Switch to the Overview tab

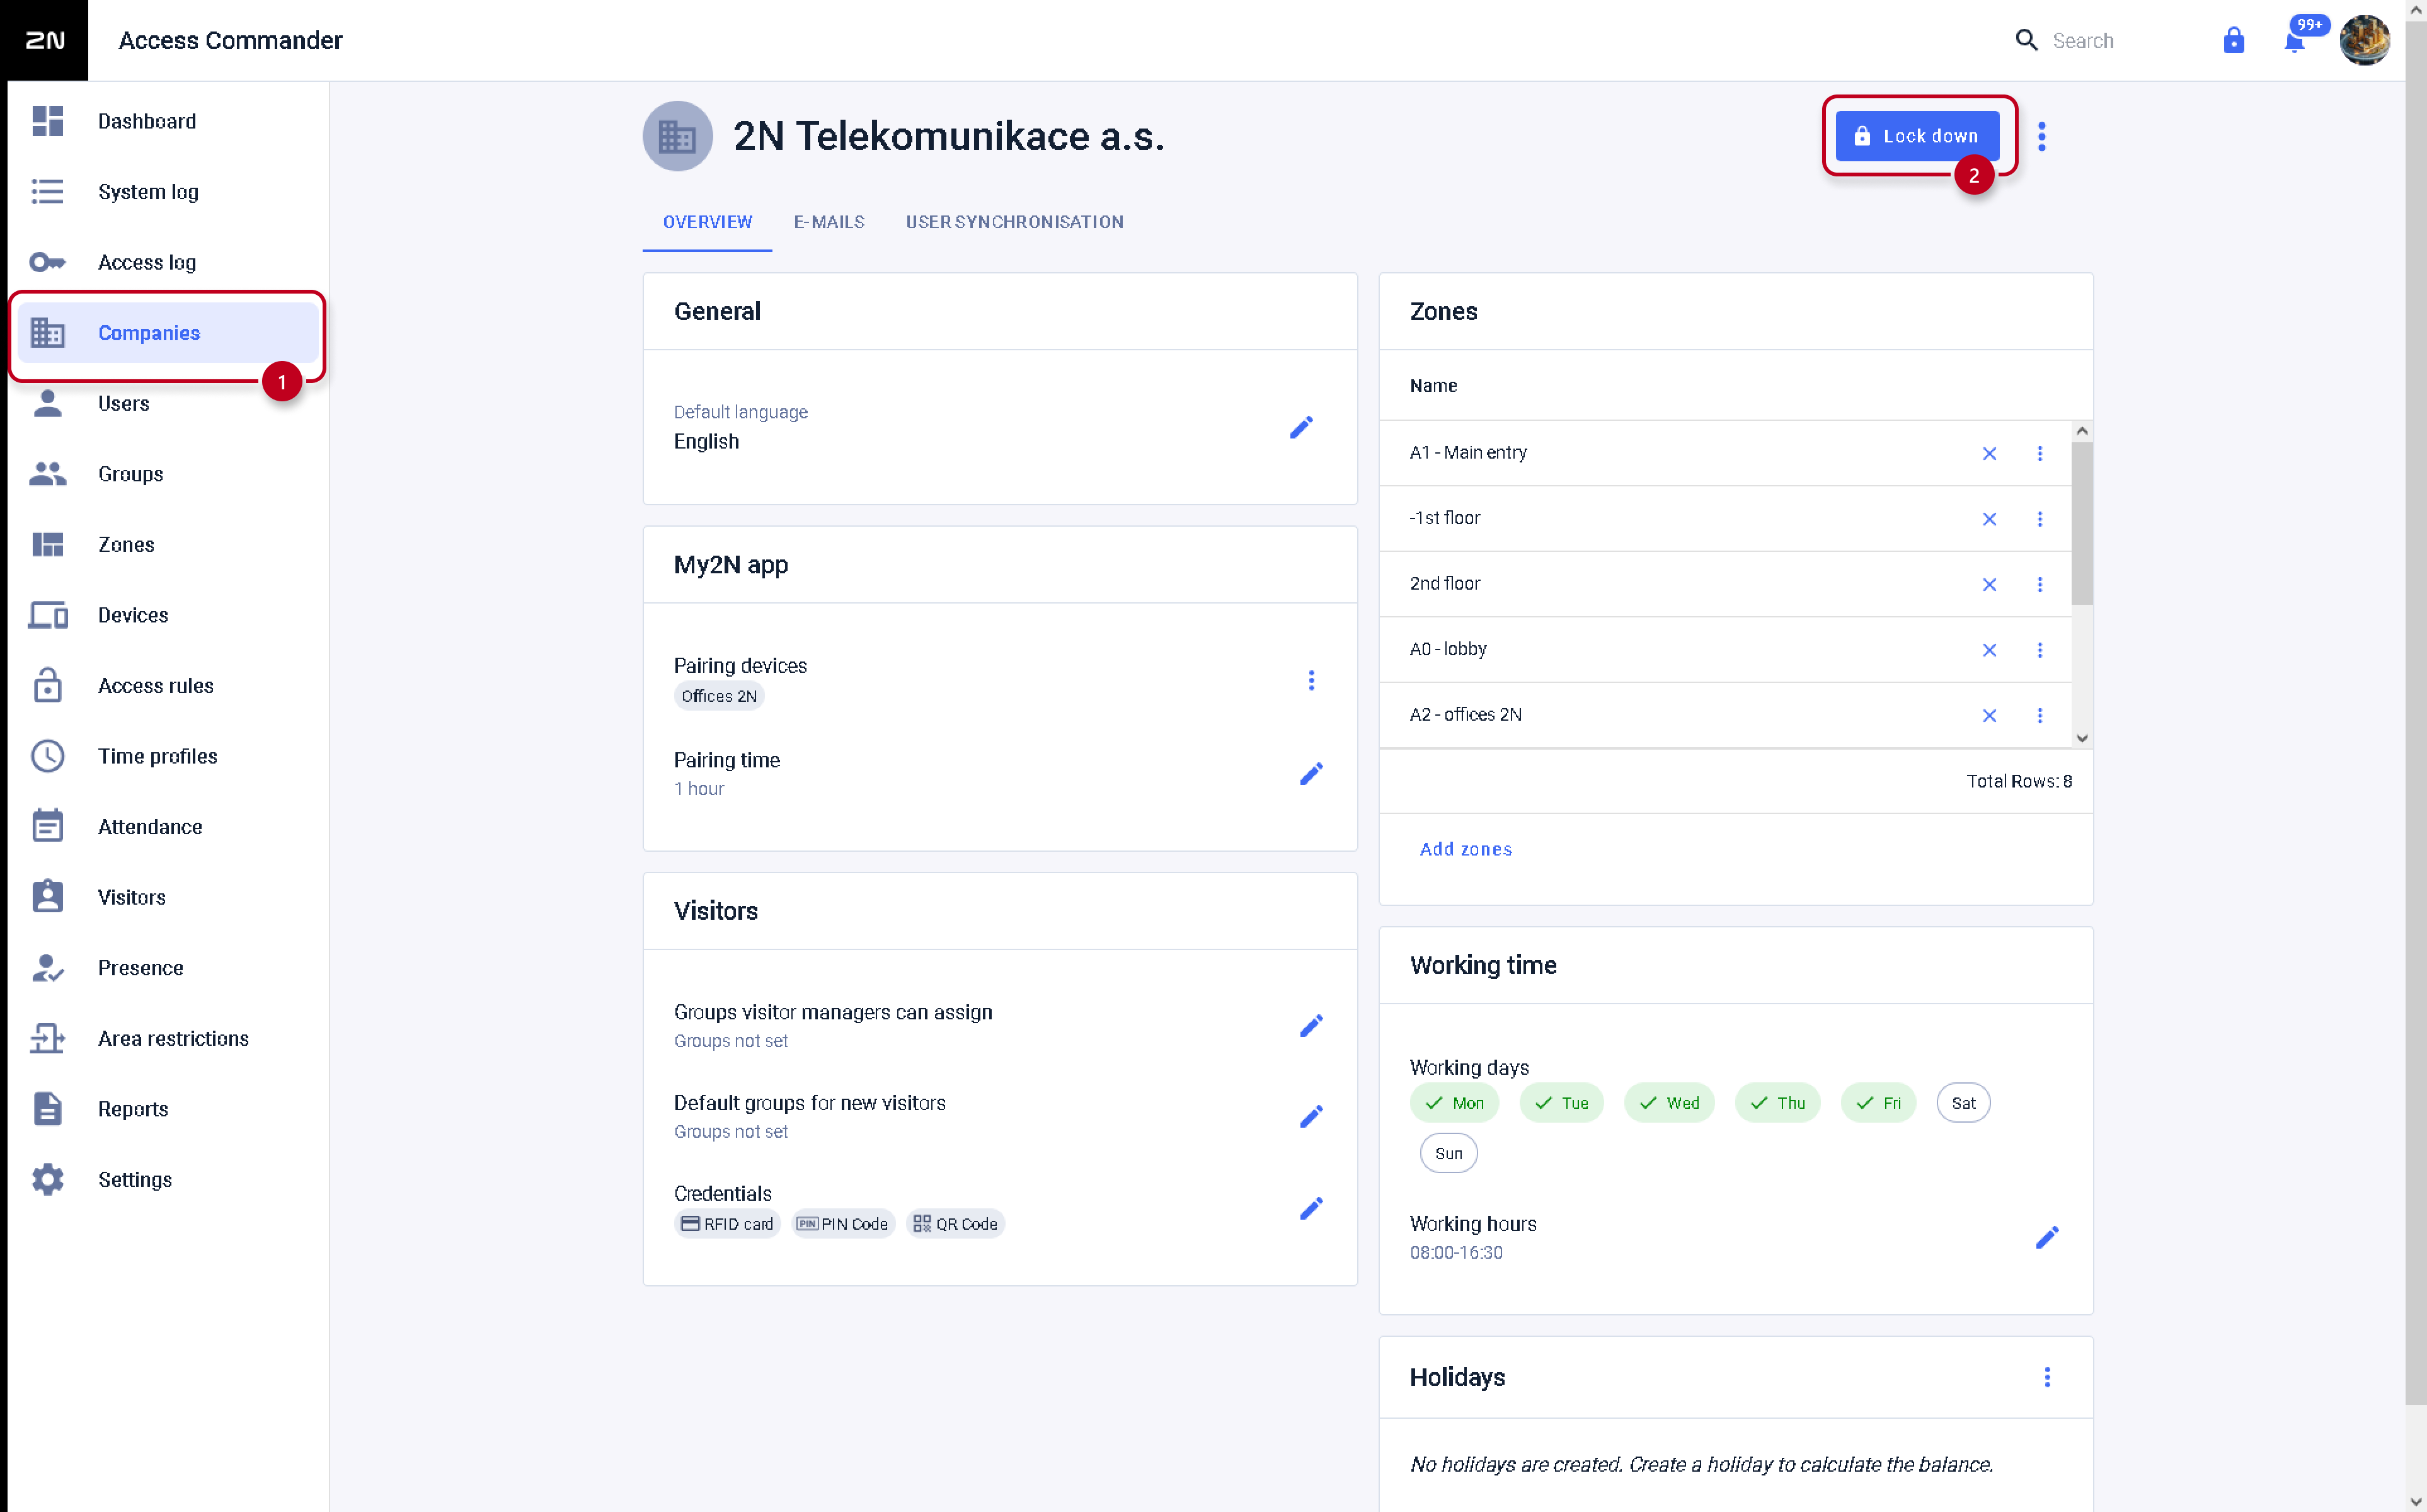pyautogui.click(x=707, y=222)
